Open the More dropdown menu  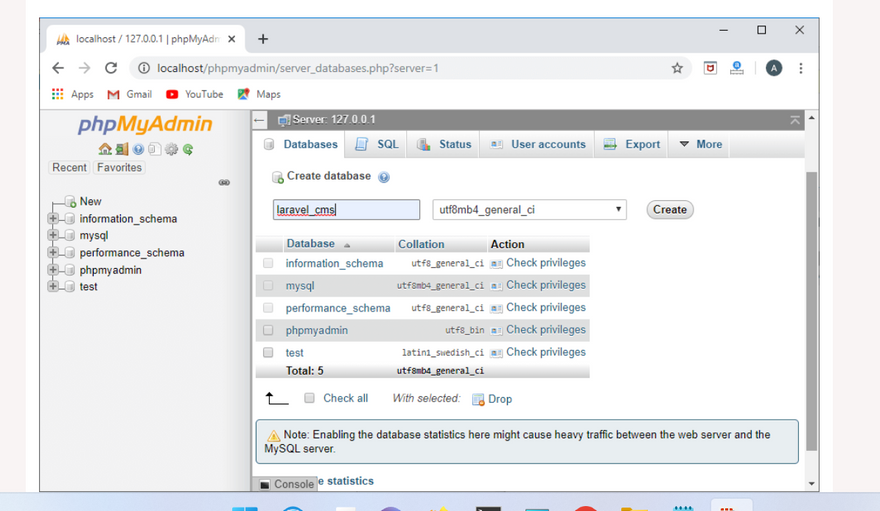coord(700,144)
